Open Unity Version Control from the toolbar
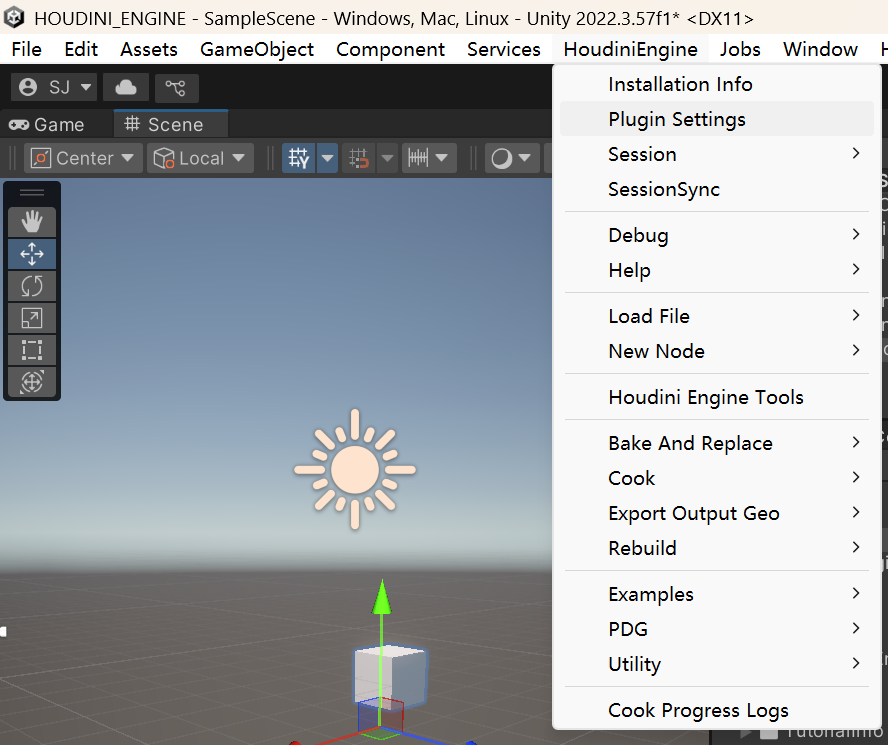 176,87
